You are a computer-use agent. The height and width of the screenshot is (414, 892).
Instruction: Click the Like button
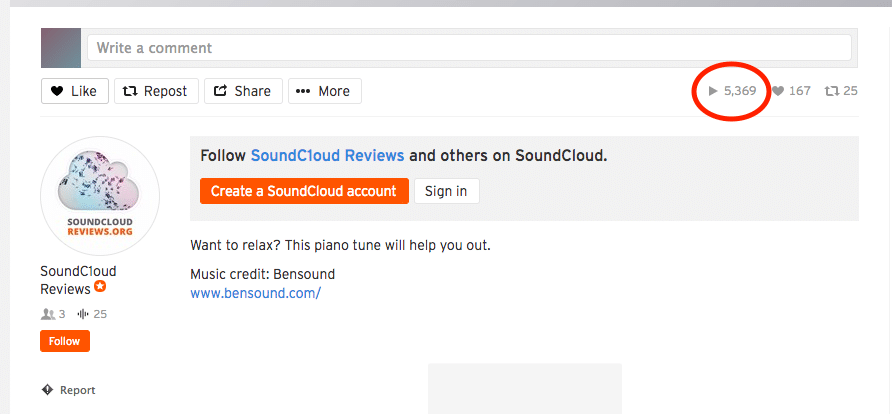point(75,91)
